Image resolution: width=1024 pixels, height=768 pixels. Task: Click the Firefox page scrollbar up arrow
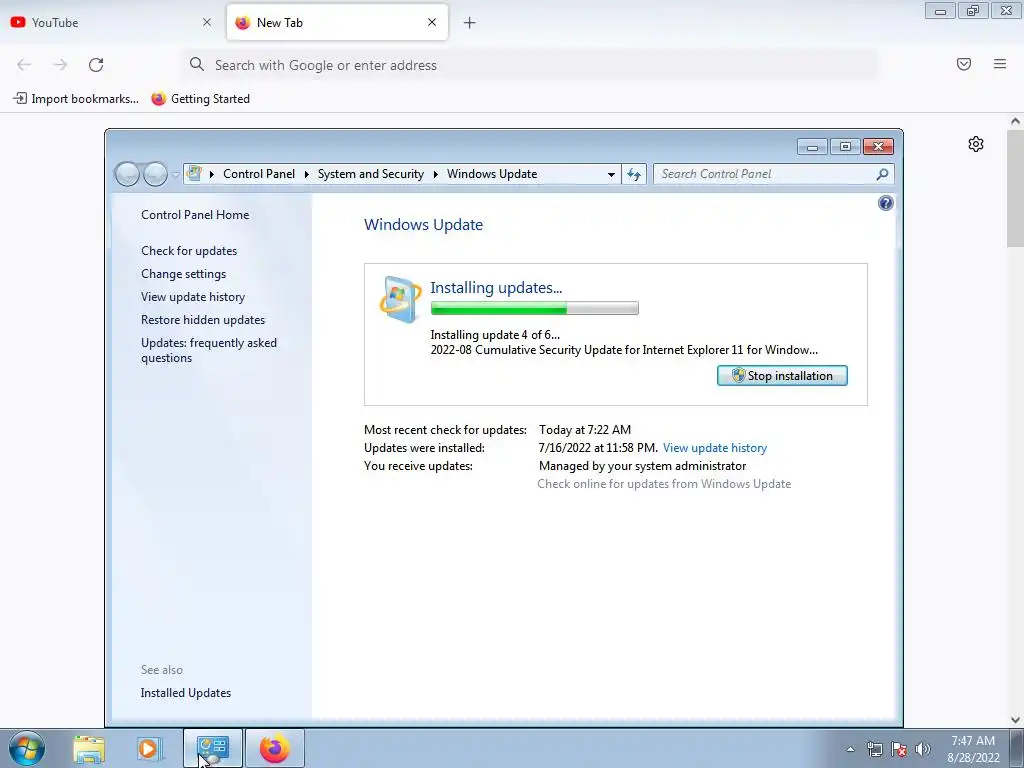click(1016, 121)
